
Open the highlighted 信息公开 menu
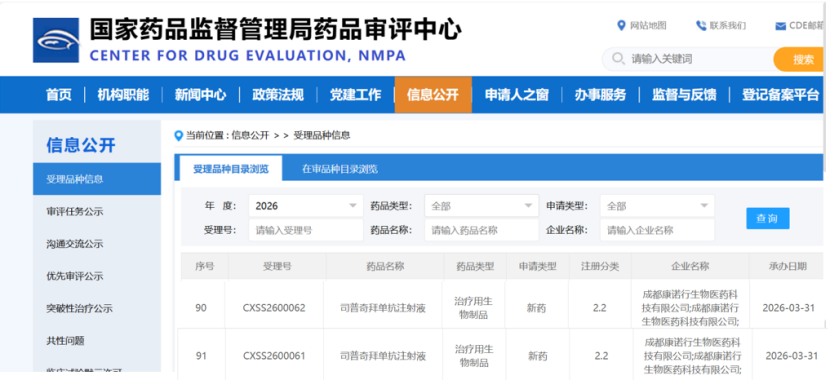point(433,95)
